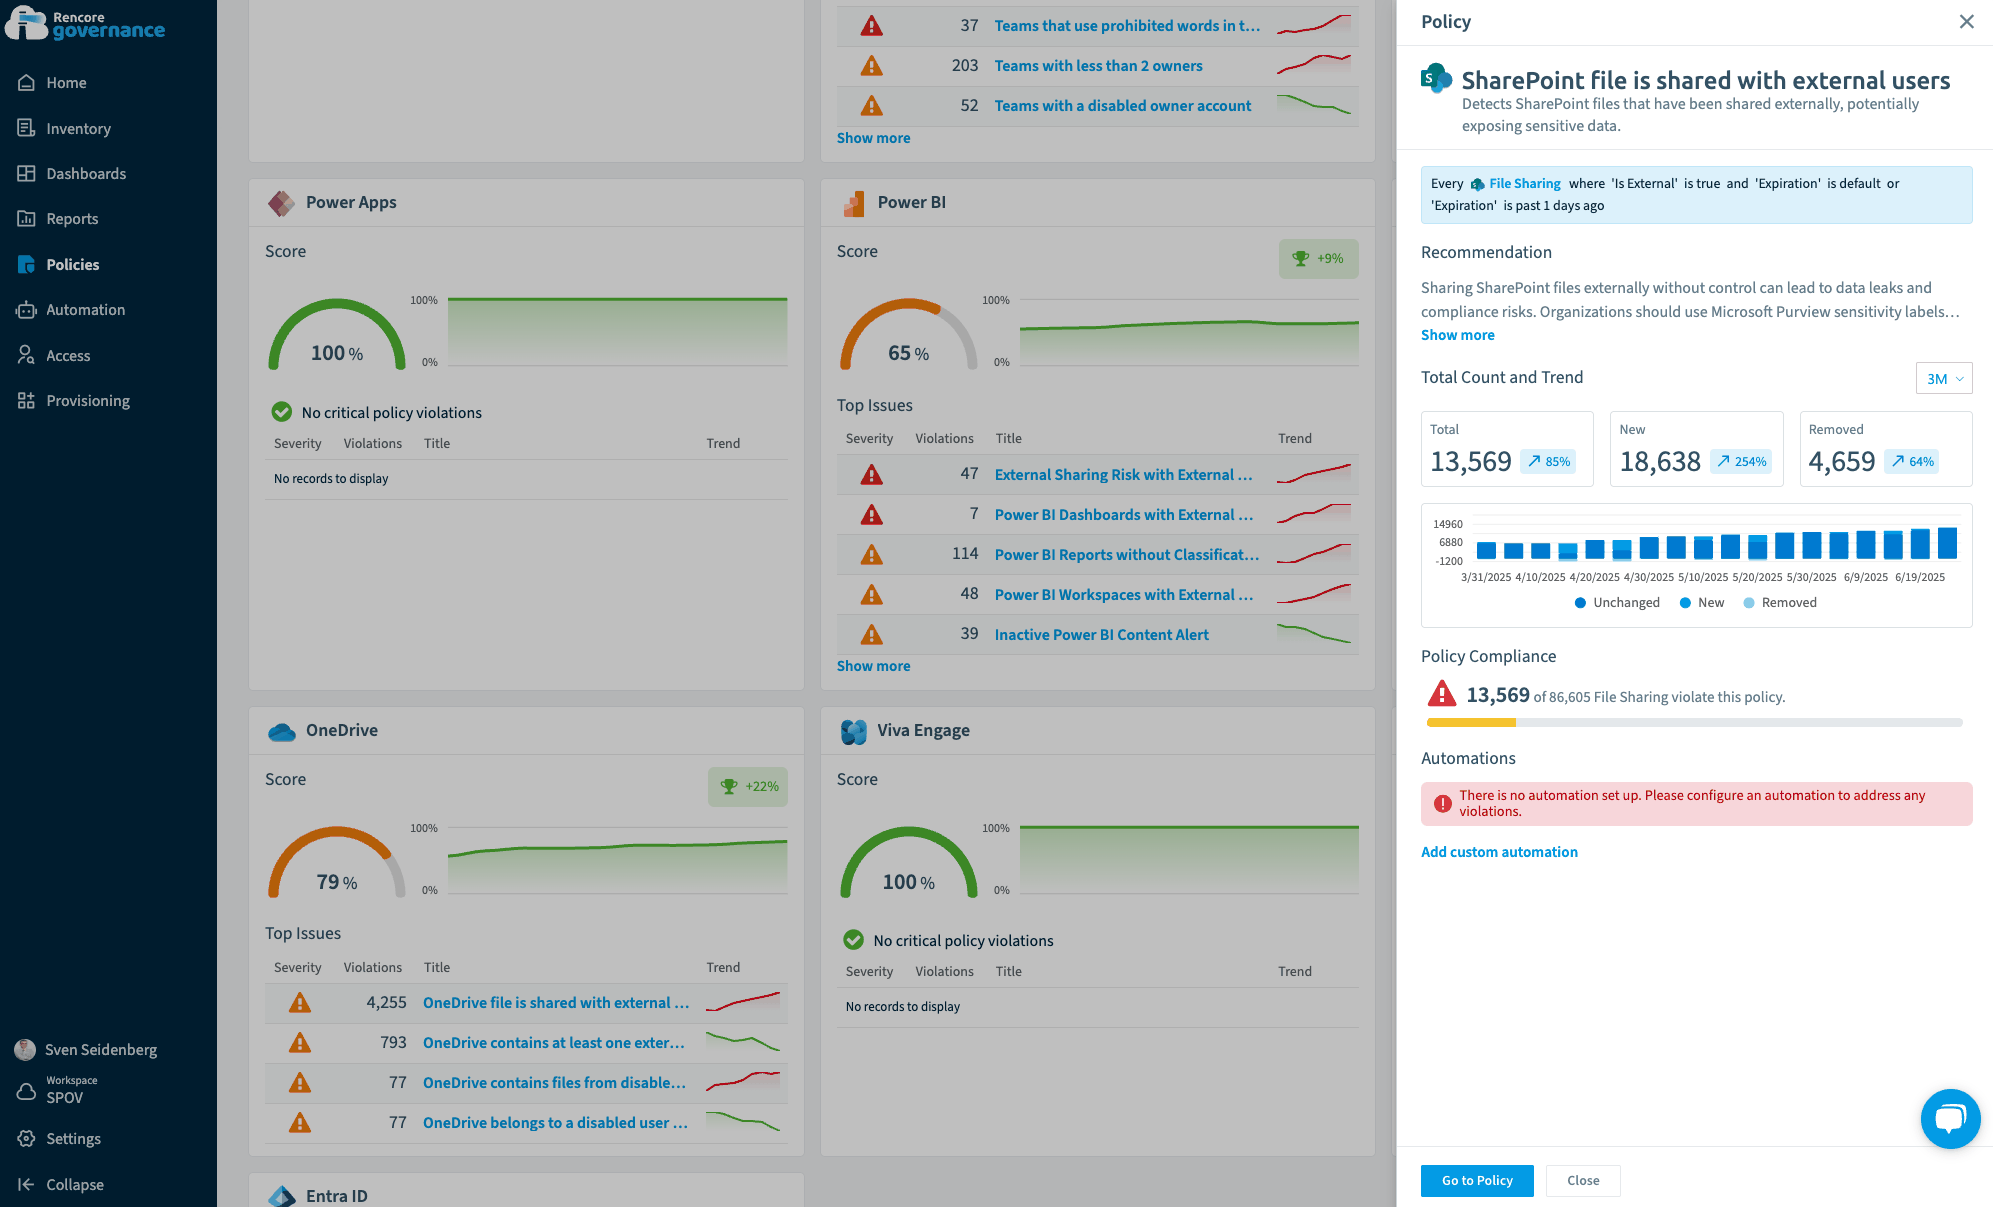The height and width of the screenshot is (1207, 1993).
Task: Open the Reports menu item
Action: pyautogui.click(x=72, y=219)
